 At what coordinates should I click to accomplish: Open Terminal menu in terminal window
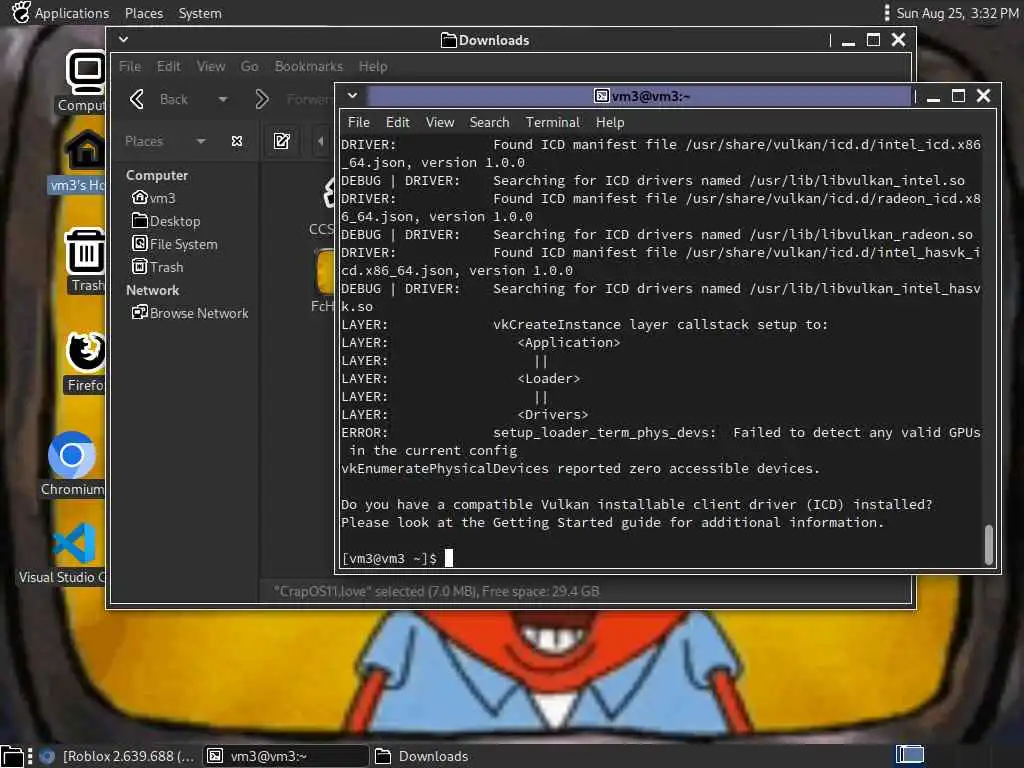552,122
